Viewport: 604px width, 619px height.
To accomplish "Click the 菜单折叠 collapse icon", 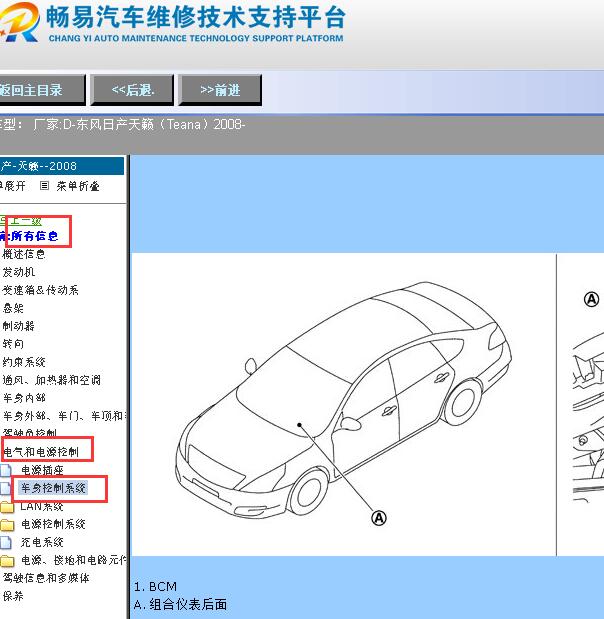I will [44, 185].
